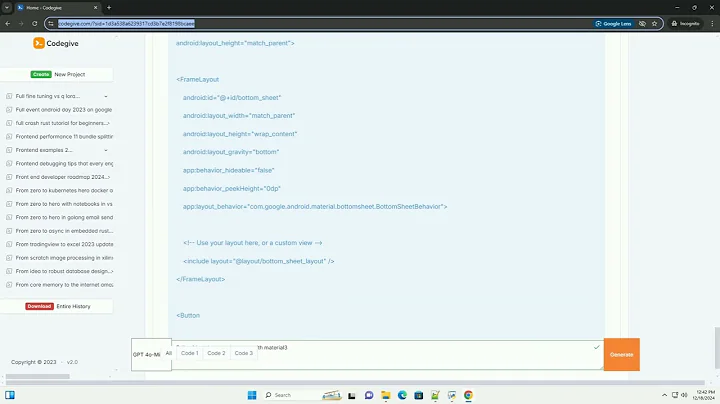720x404 pixels.
Task: Open File Explorer from taskbar
Action: (386, 395)
